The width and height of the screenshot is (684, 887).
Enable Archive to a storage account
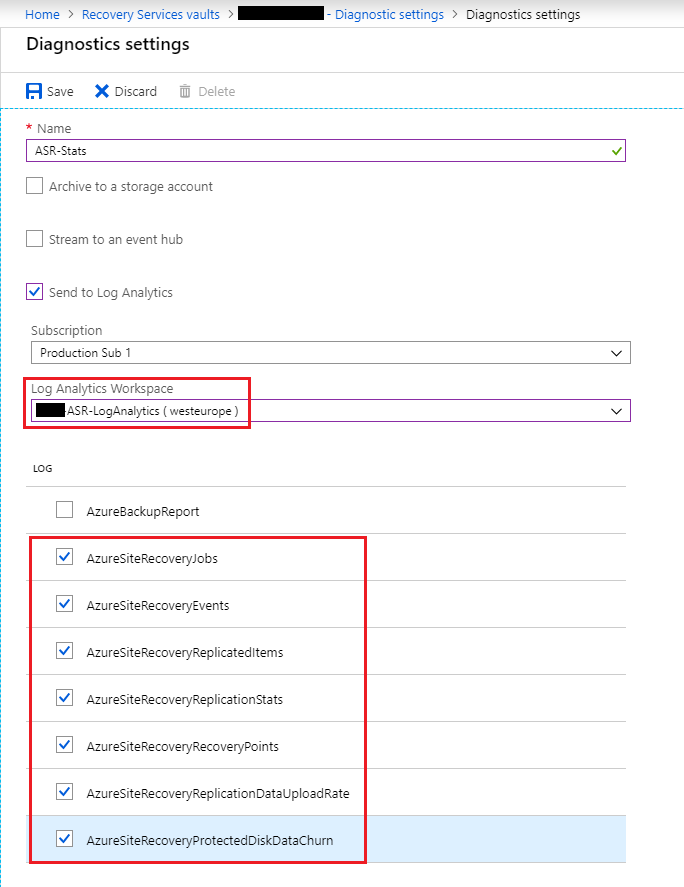(x=34, y=186)
